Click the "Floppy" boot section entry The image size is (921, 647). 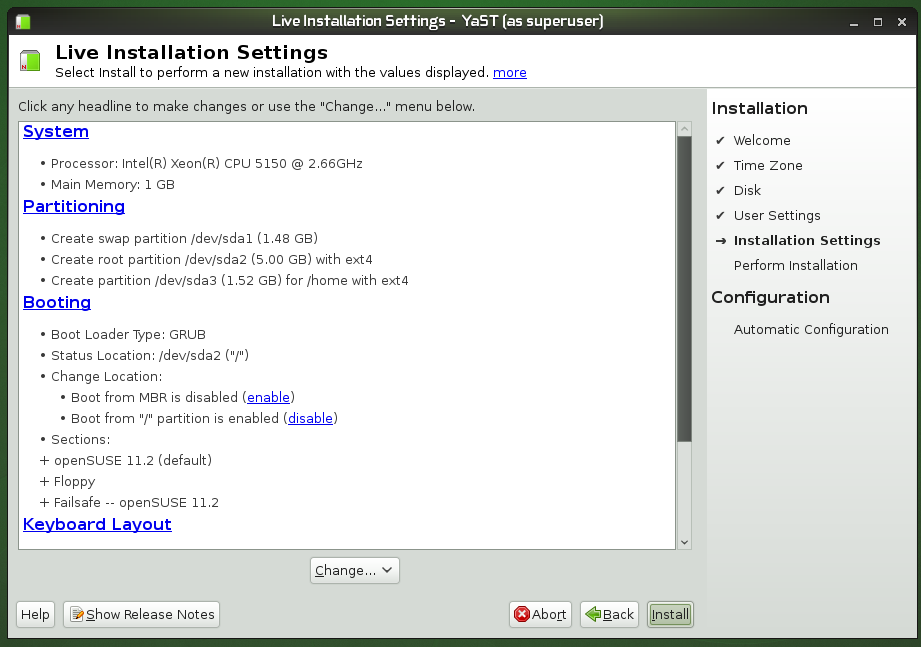tap(74, 482)
